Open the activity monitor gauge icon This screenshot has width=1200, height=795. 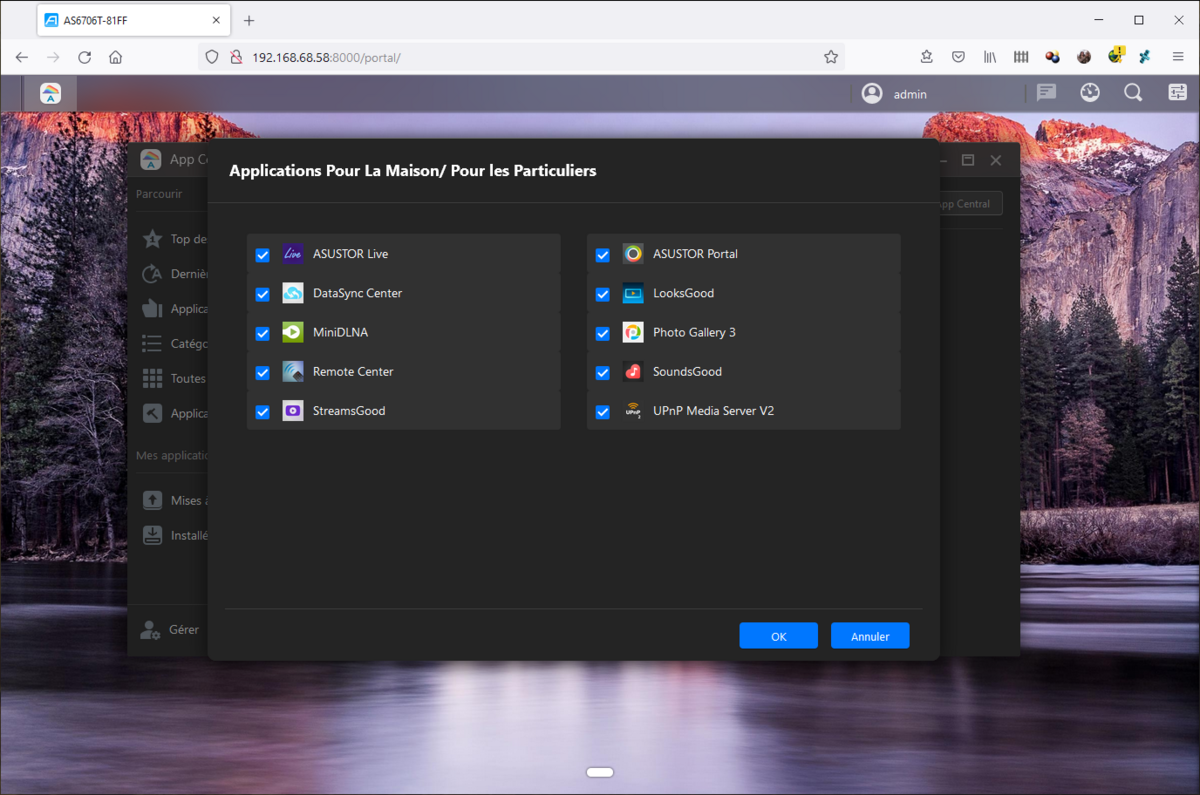click(x=1090, y=93)
